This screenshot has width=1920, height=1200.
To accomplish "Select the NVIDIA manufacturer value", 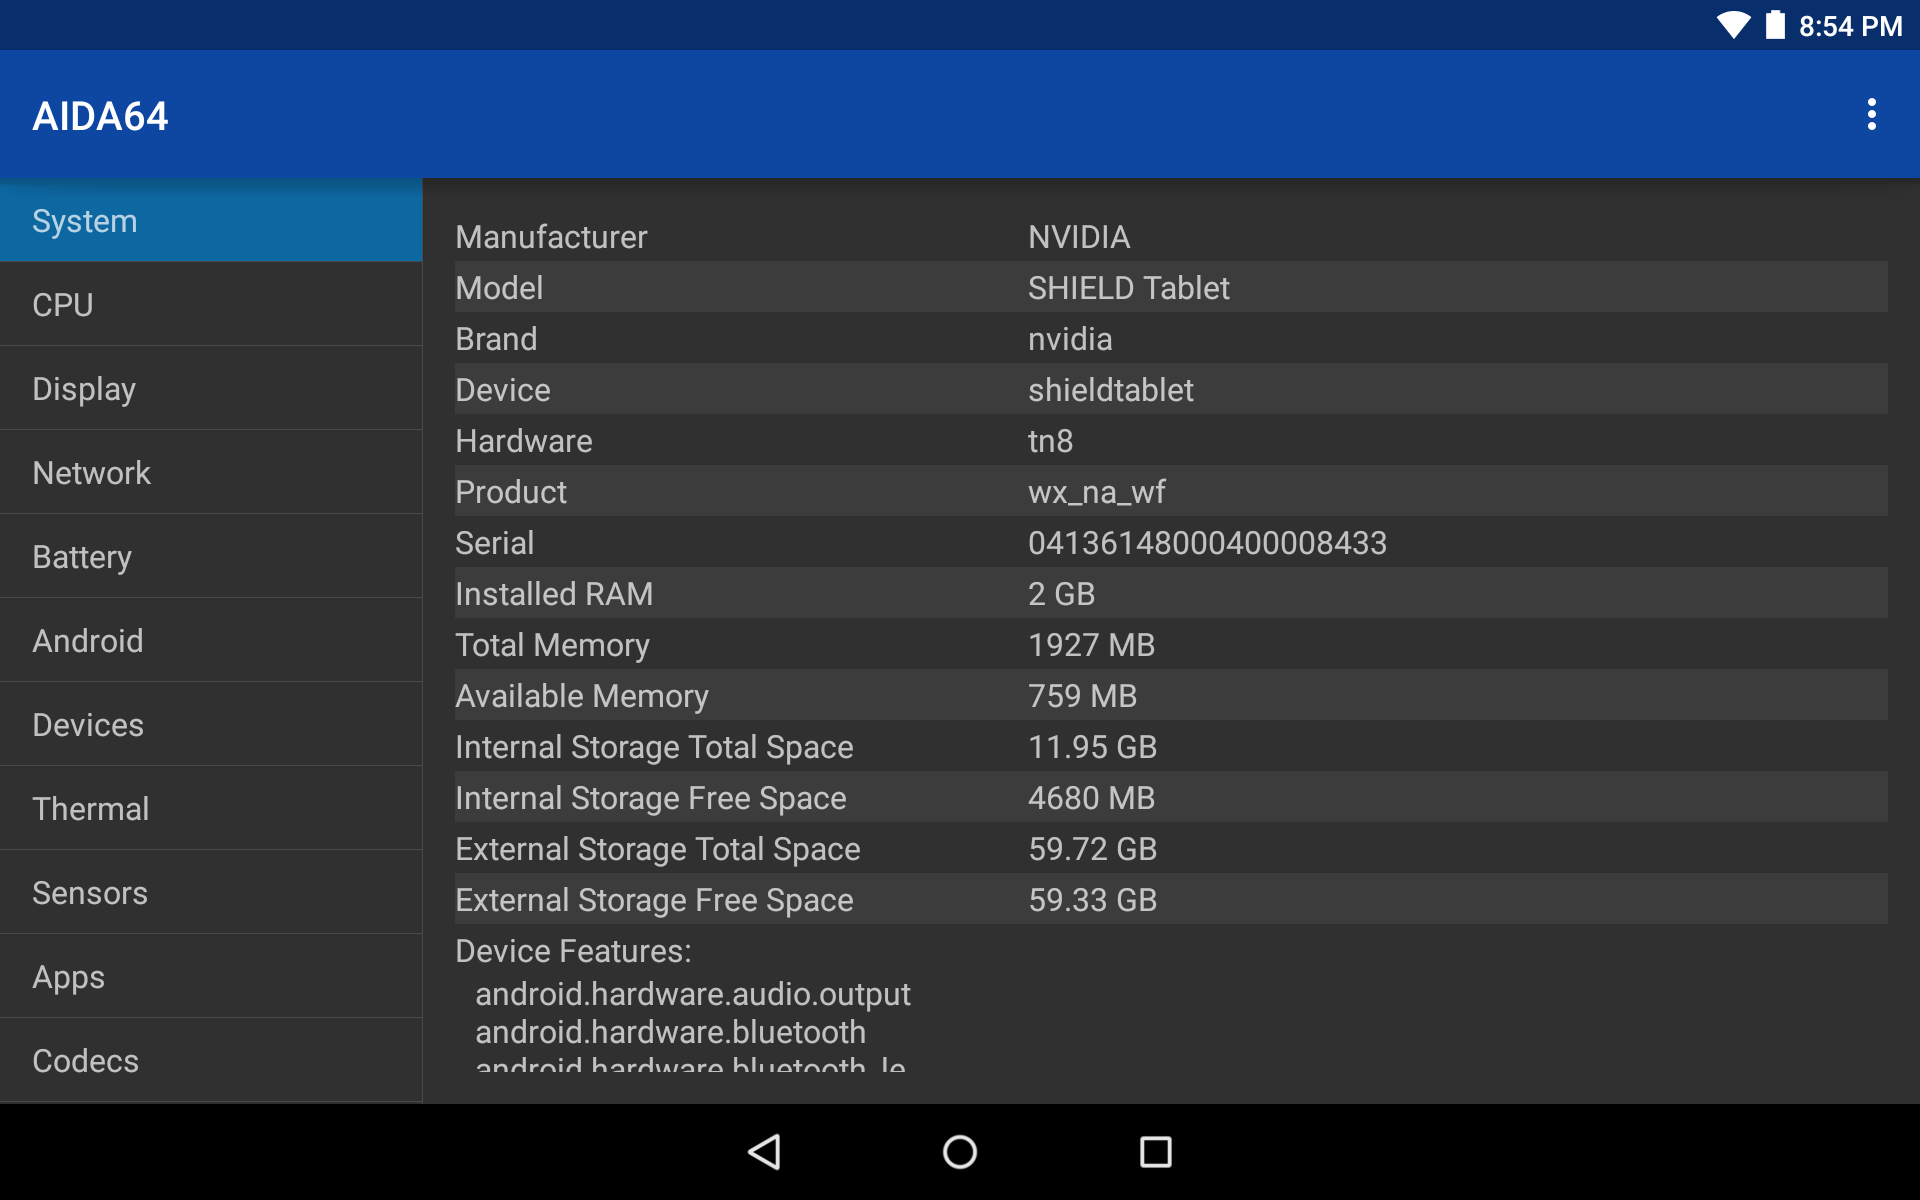I will [1079, 237].
